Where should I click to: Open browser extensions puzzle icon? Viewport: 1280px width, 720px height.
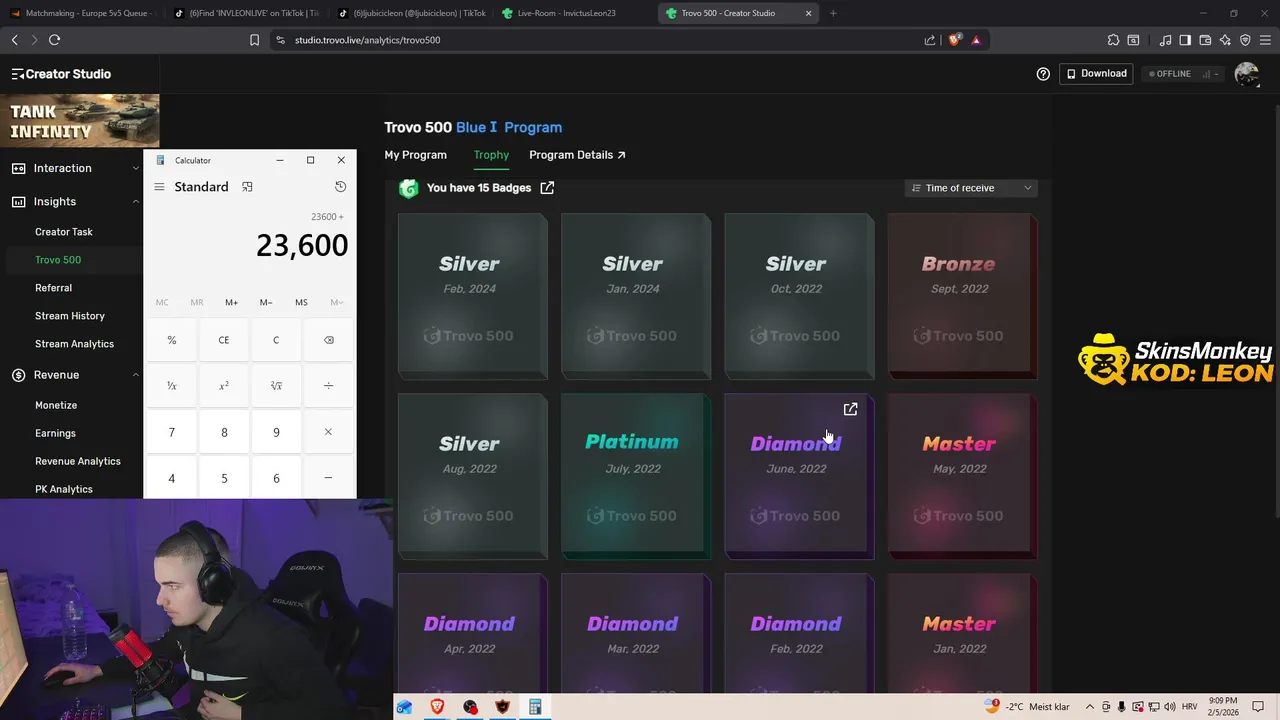[1113, 40]
